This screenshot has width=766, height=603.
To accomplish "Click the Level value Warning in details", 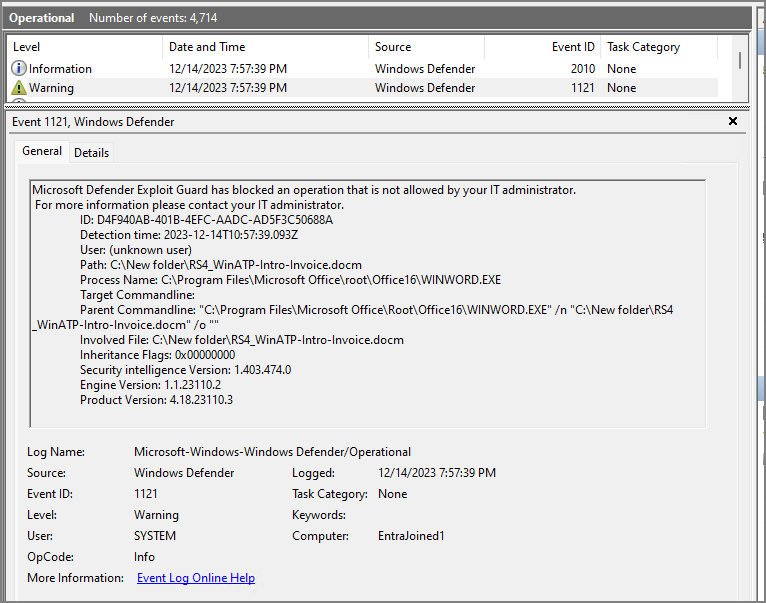I will click(156, 515).
